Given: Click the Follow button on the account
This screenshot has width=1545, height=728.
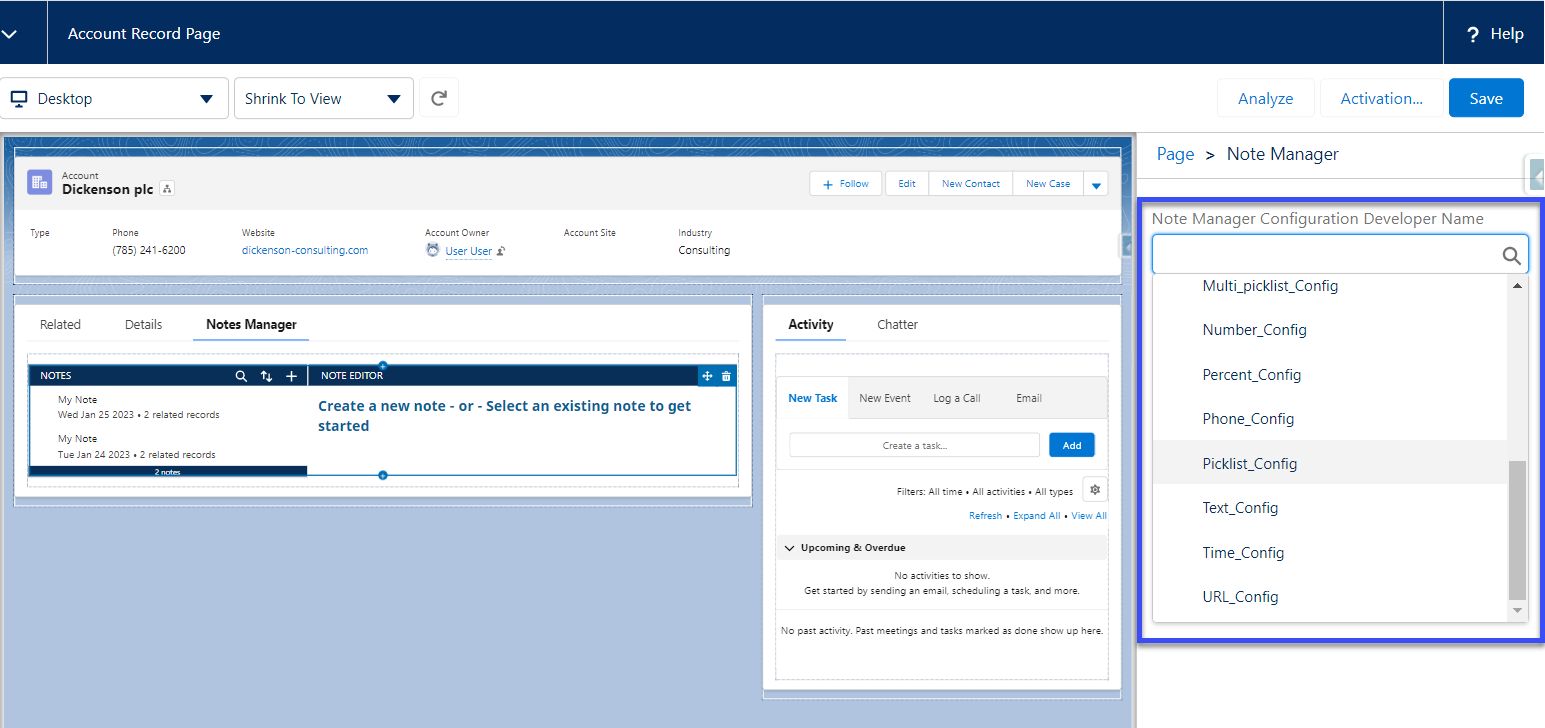Looking at the screenshot, I should [845, 183].
